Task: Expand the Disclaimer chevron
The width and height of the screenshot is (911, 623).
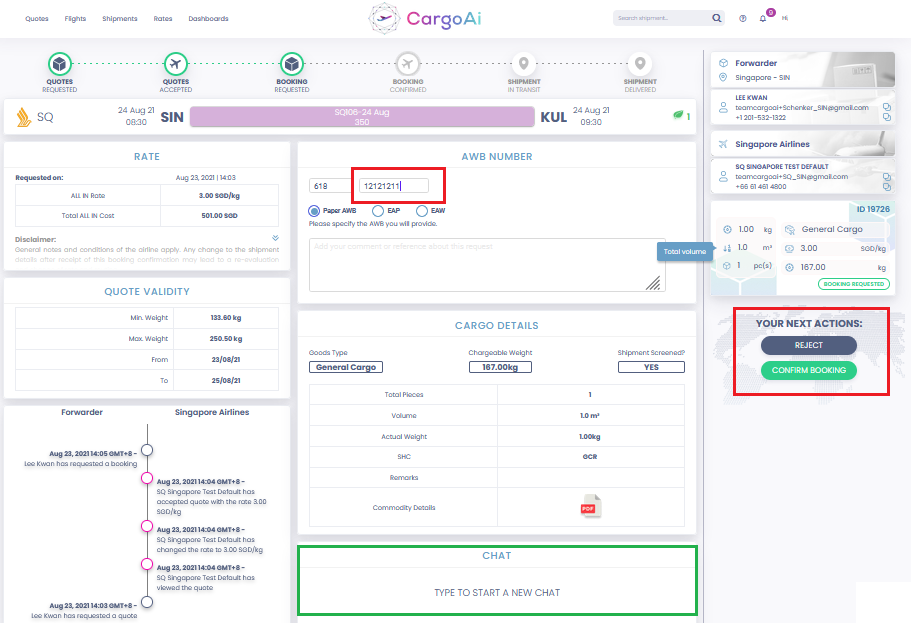Action: pyautogui.click(x=275, y=238)
